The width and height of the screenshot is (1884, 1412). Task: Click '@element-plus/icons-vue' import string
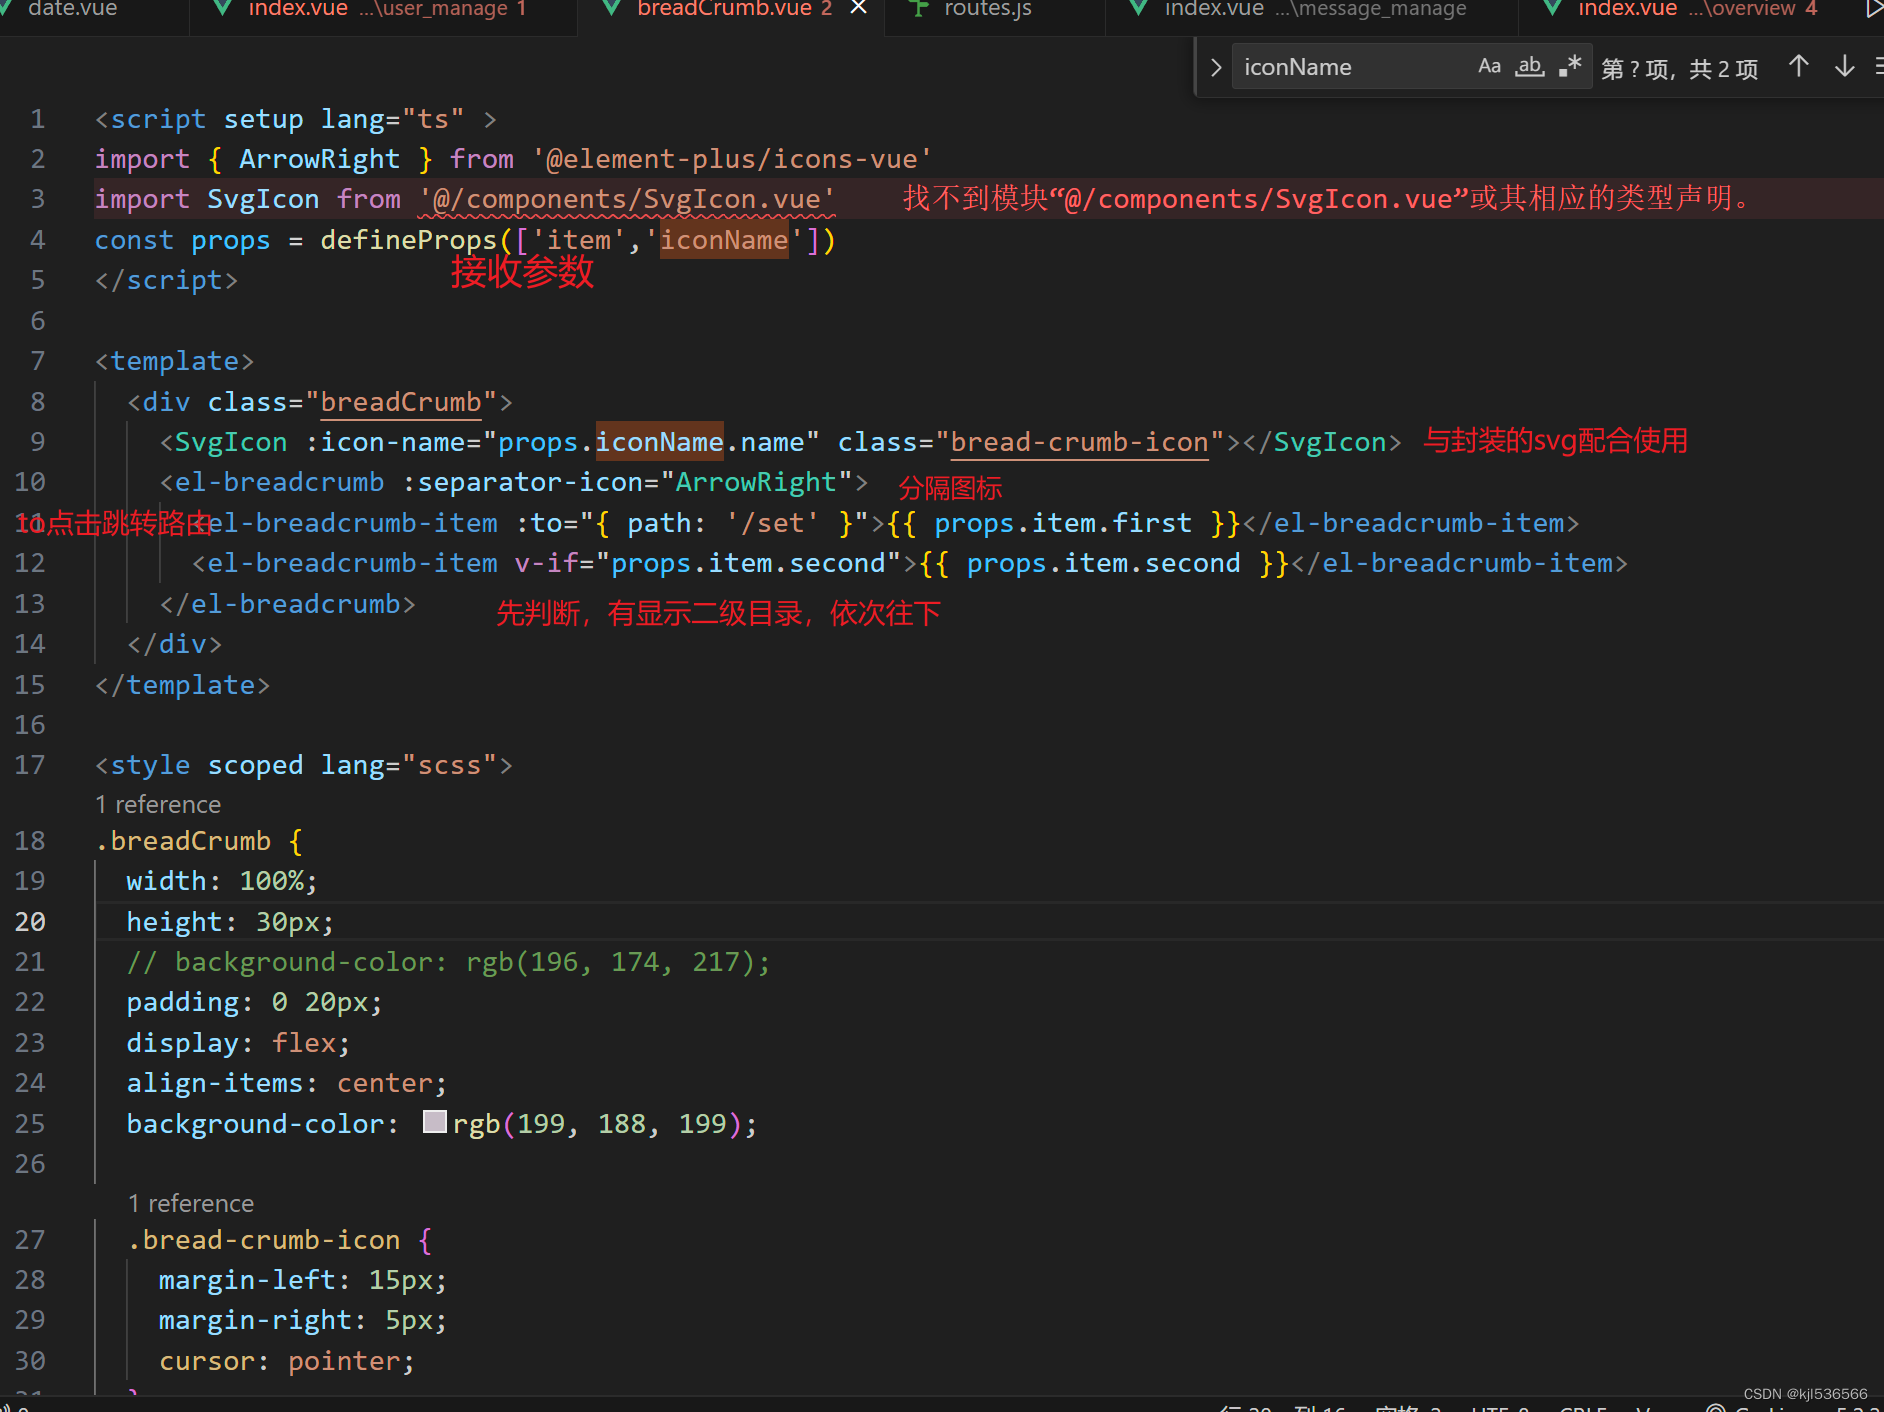click(x=732, y=159)
